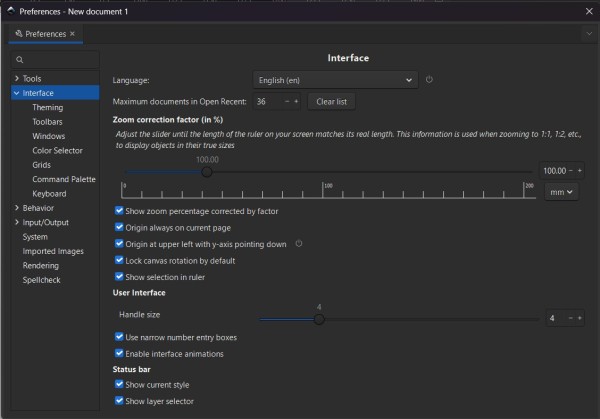Toggle Show current style checkbox
The width and height of the screenshot is (600, 419).
pos(119,384)
